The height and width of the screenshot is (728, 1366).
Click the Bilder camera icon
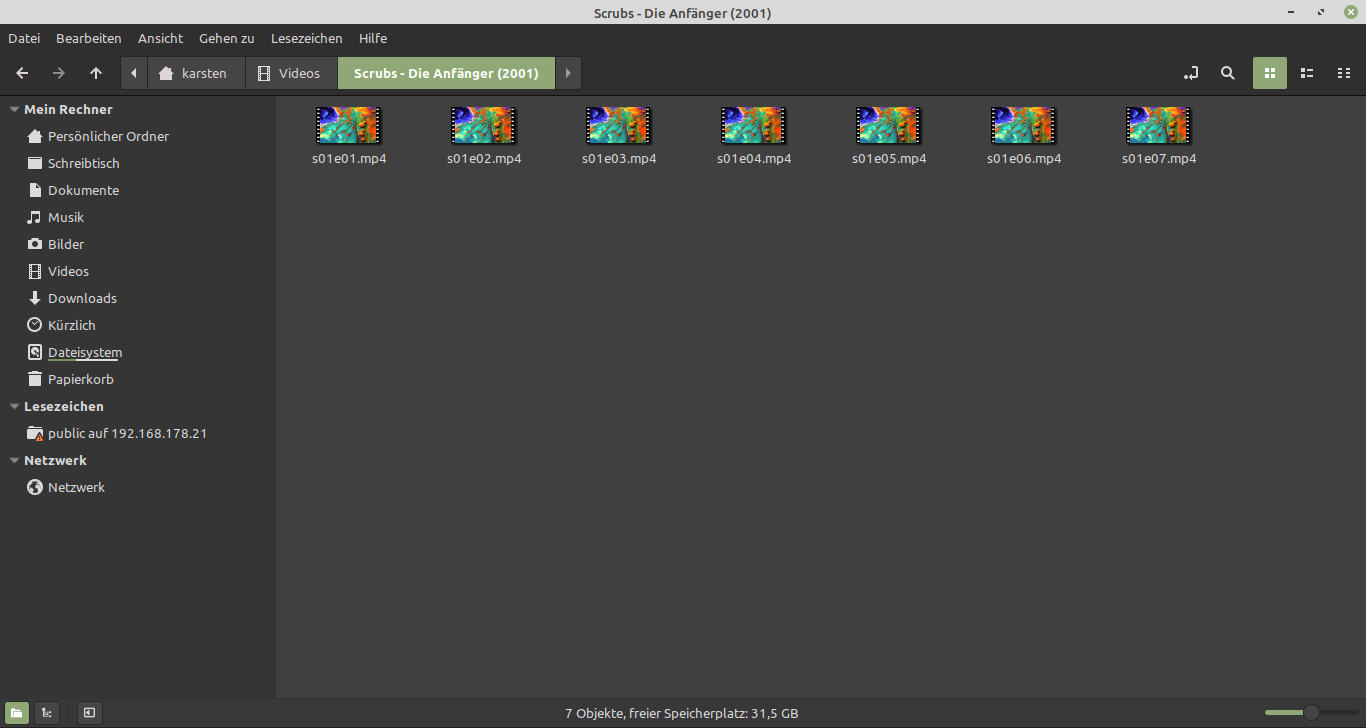click(35, 244)
